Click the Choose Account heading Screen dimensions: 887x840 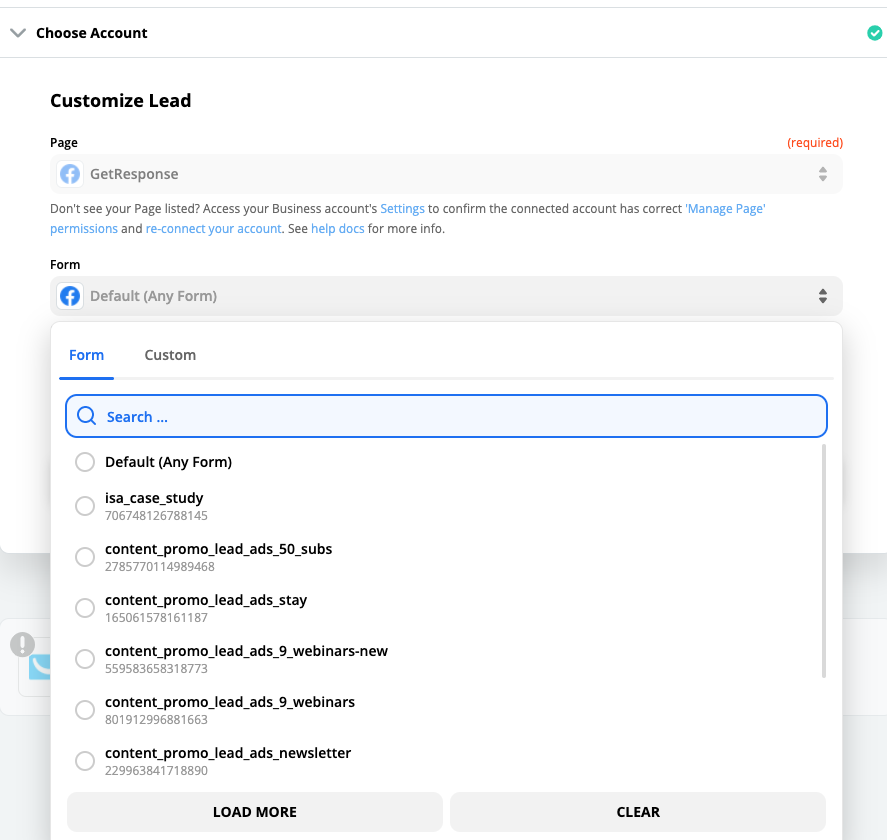(x=92, y=33)
